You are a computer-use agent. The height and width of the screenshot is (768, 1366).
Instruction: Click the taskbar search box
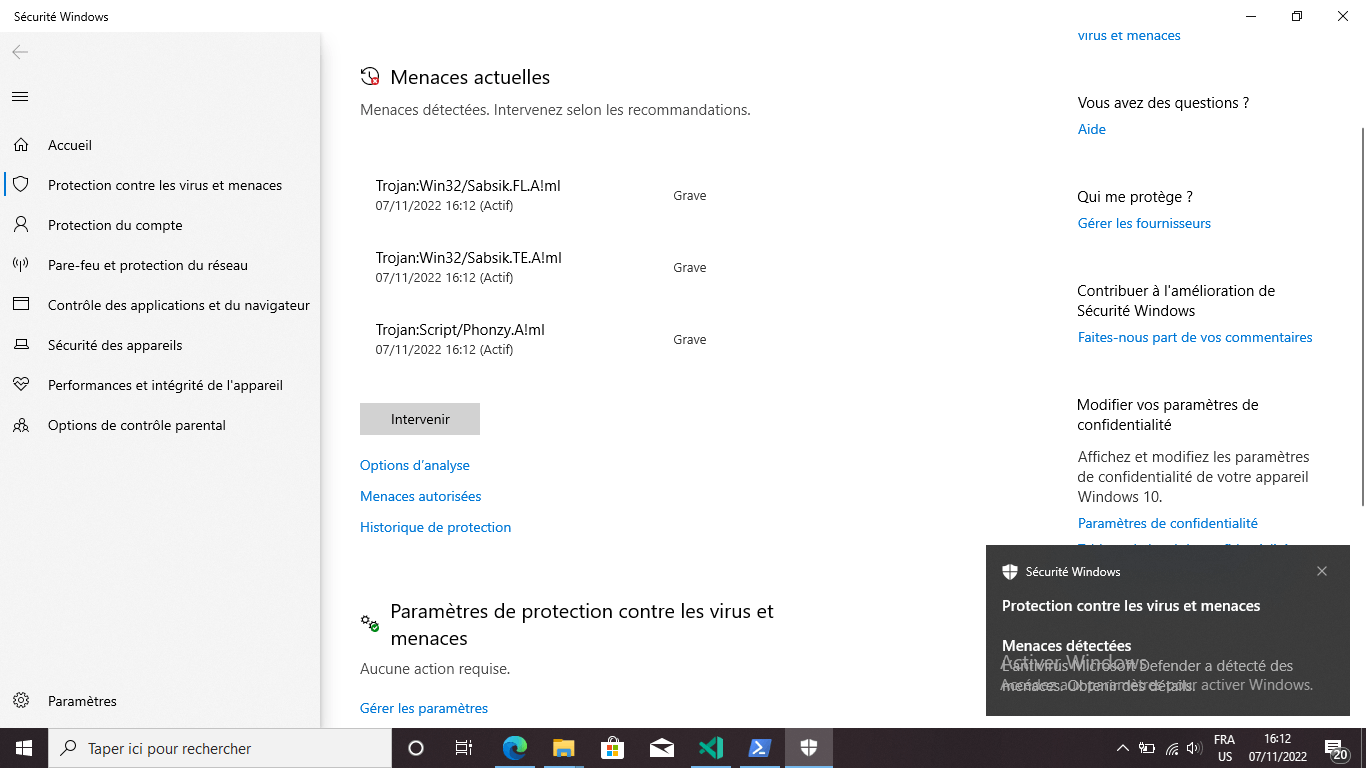pos(220,748)
